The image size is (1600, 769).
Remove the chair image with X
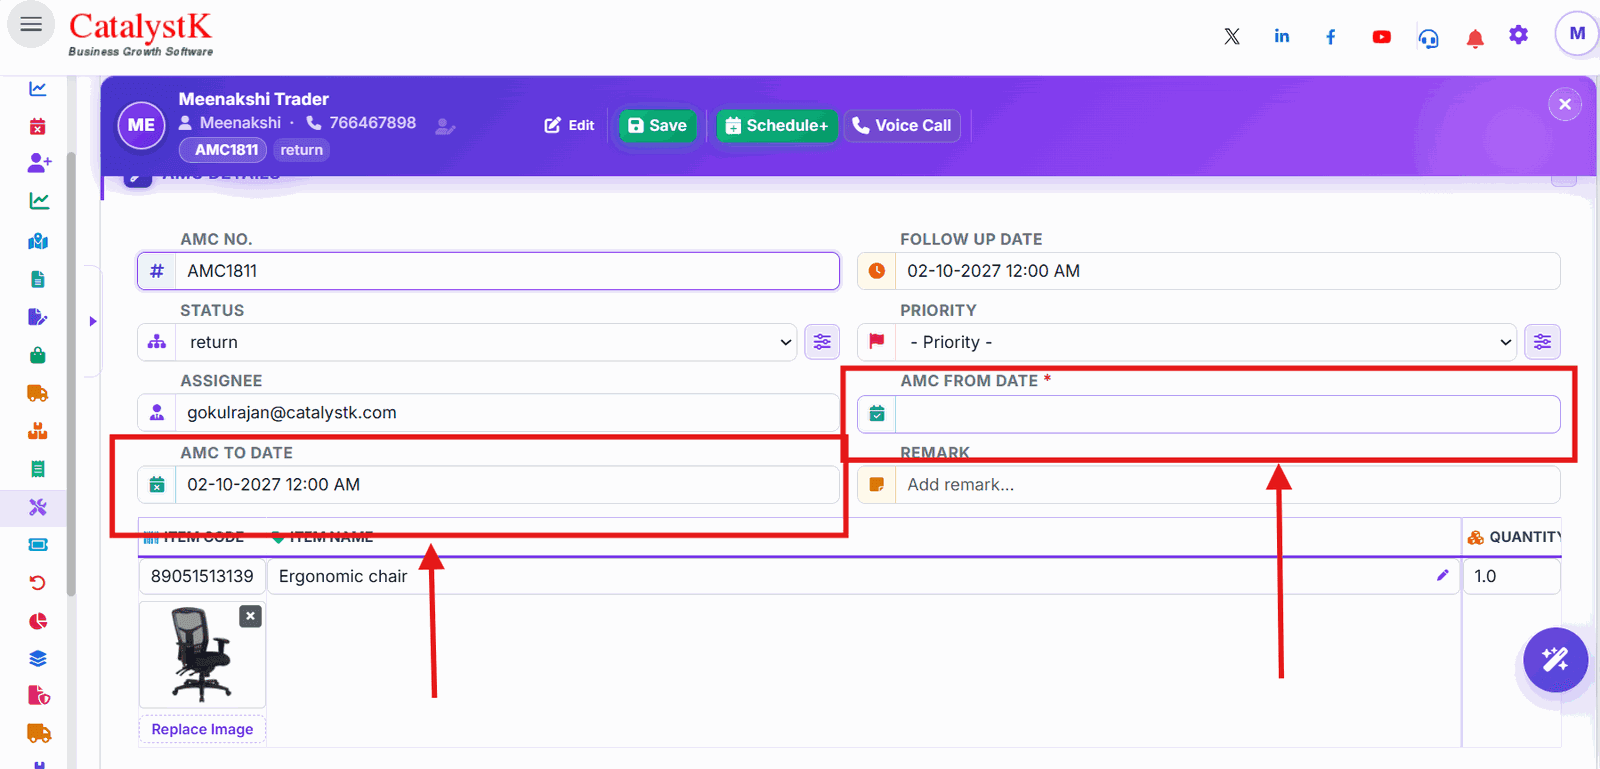coord(251,616)
